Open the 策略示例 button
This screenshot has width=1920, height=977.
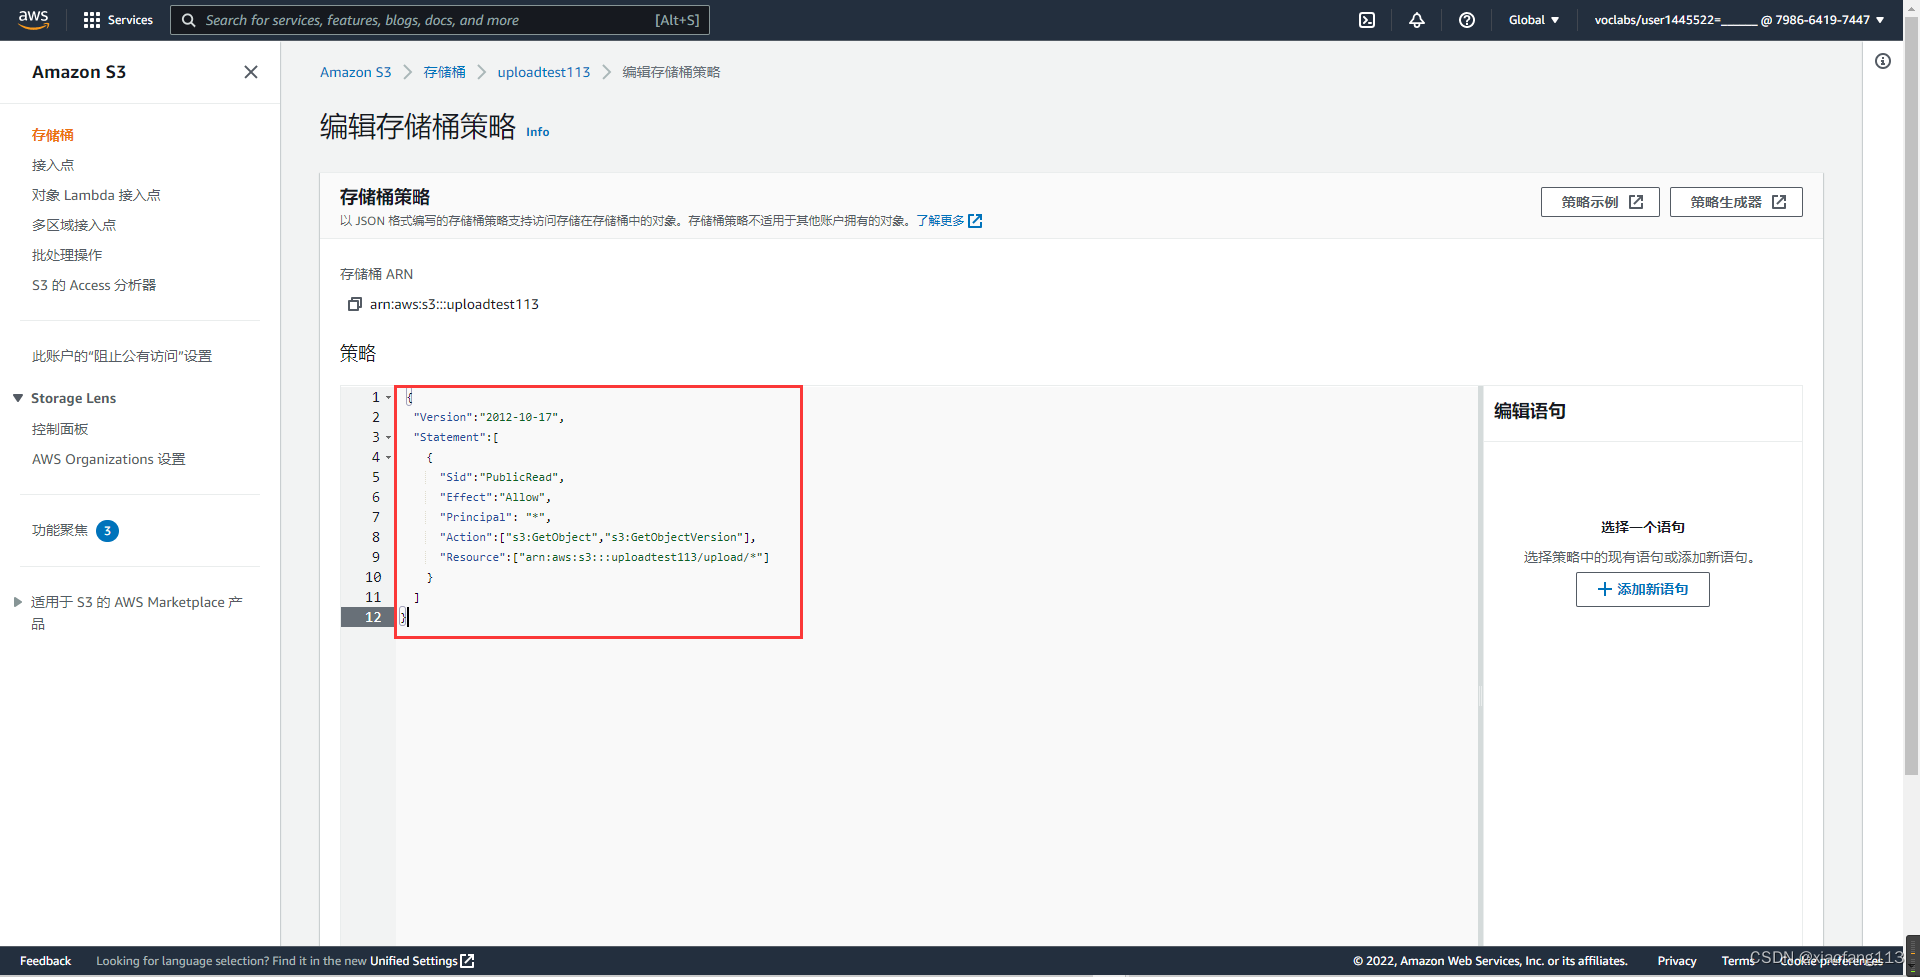click(x=1600, y=202)
